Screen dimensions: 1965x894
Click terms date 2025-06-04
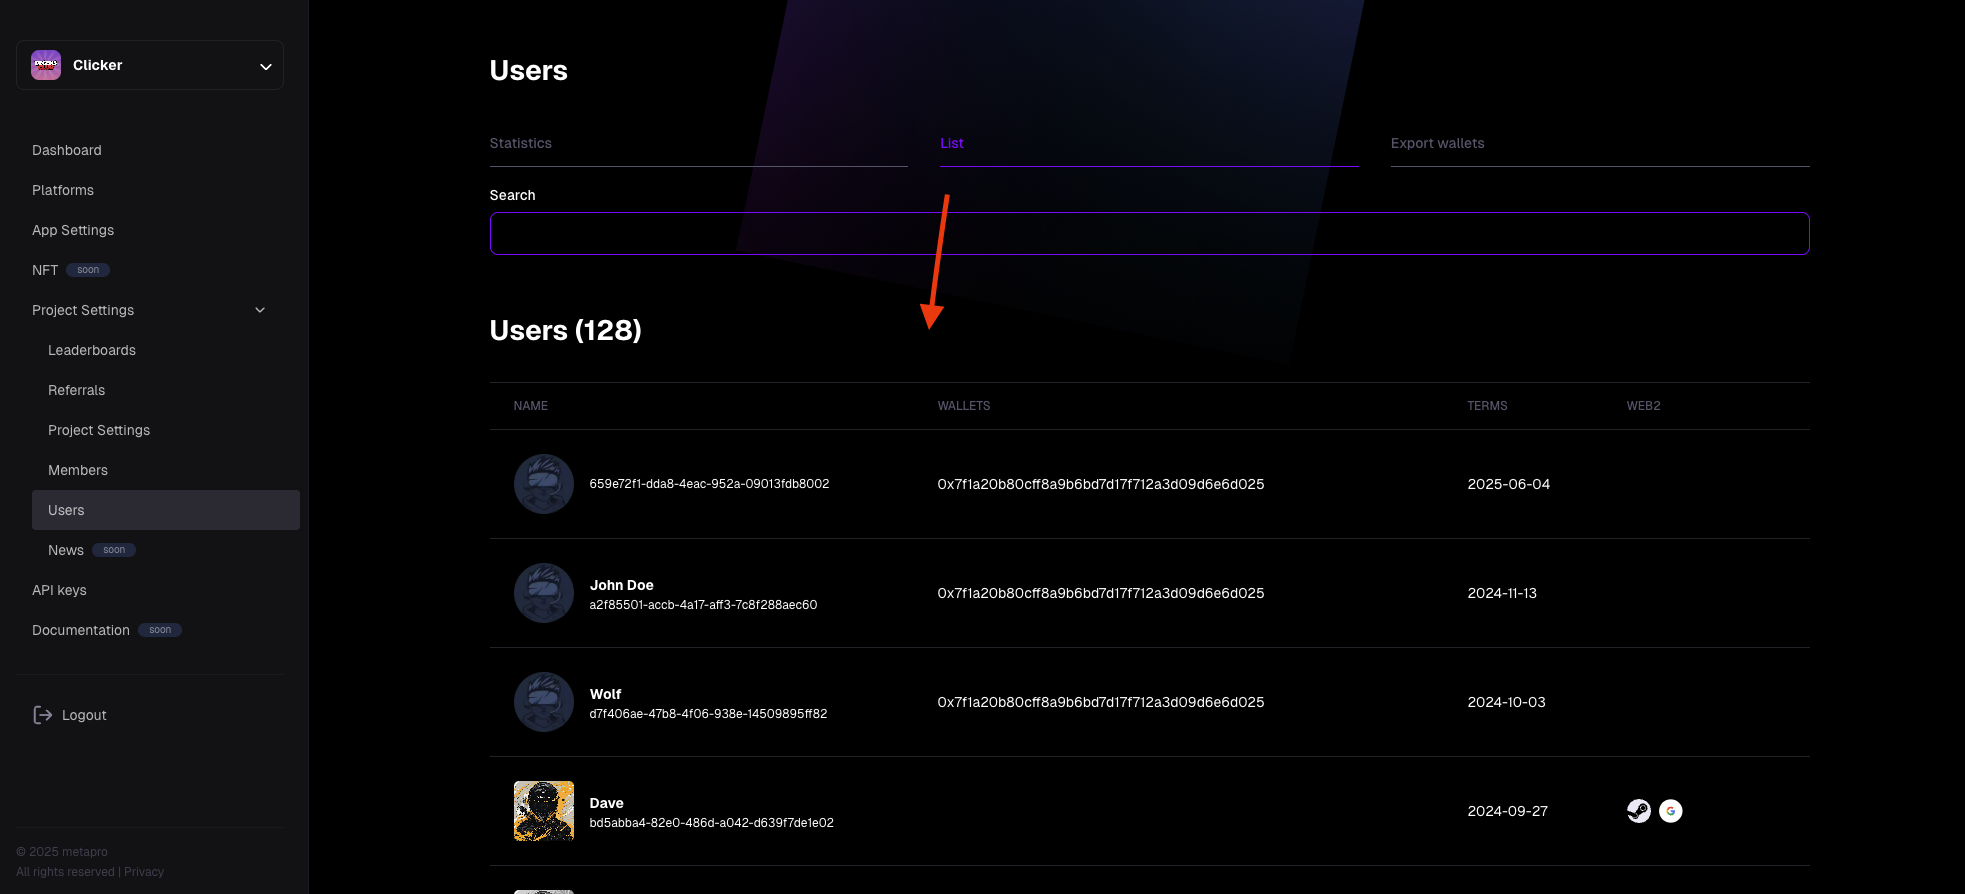point(1509,484)
